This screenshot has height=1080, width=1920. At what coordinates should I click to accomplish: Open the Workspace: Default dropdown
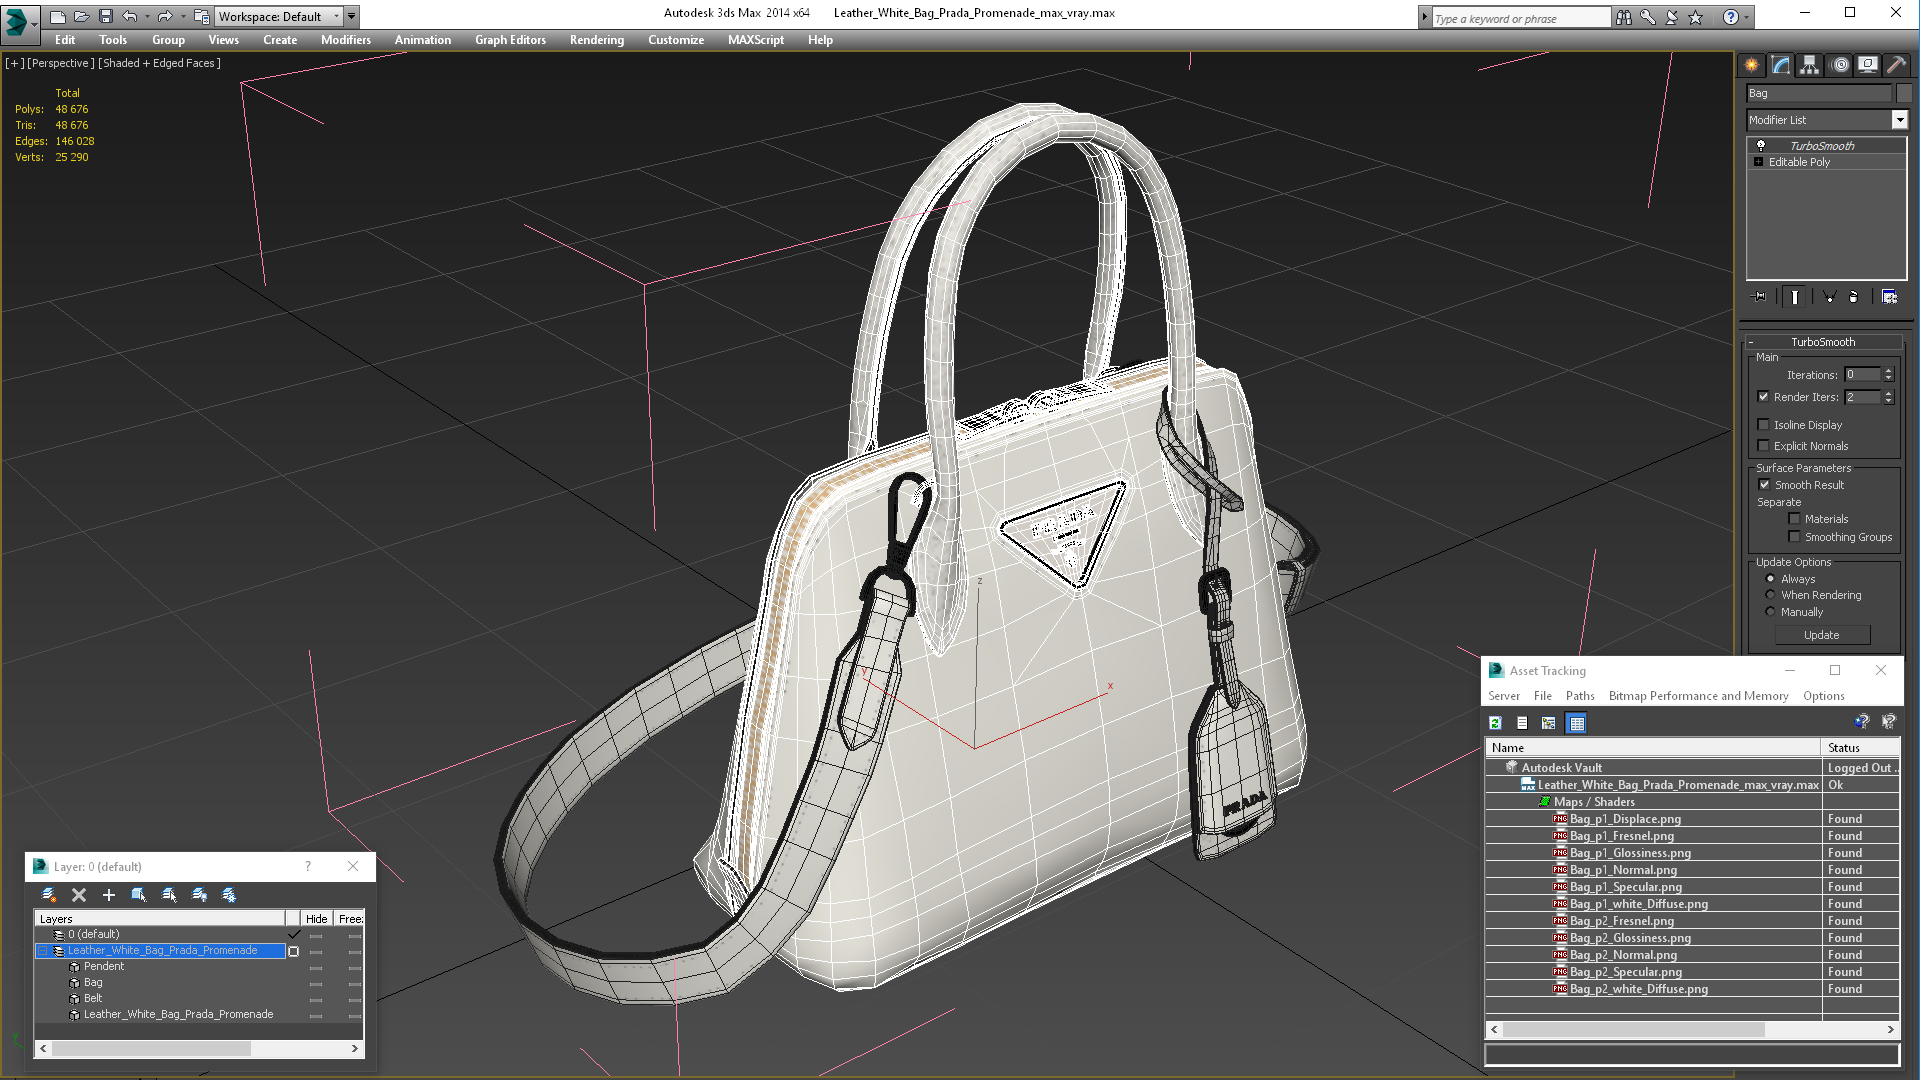(278, 17)
